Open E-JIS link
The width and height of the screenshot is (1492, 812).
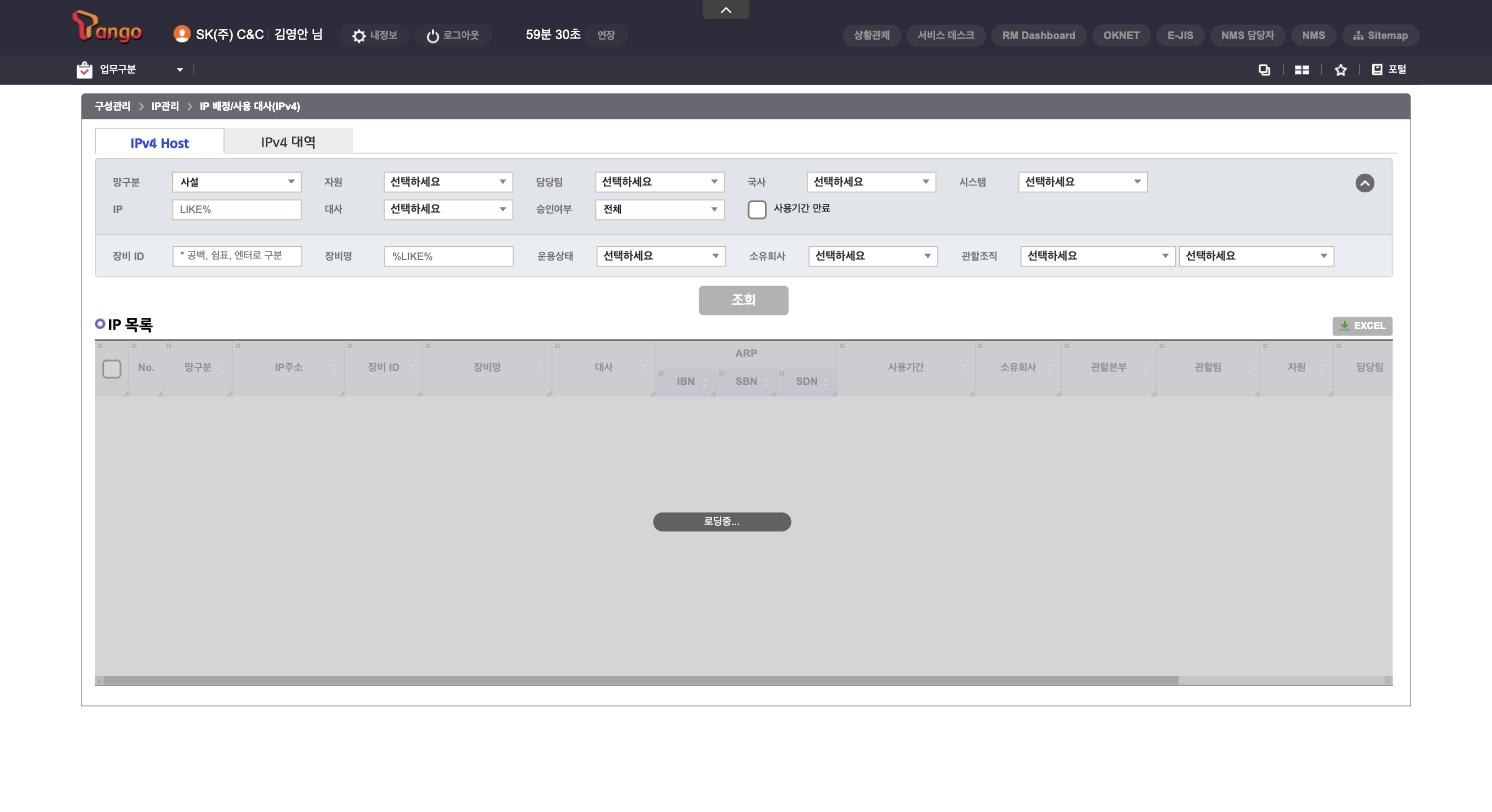click(x=1180, y=35)
